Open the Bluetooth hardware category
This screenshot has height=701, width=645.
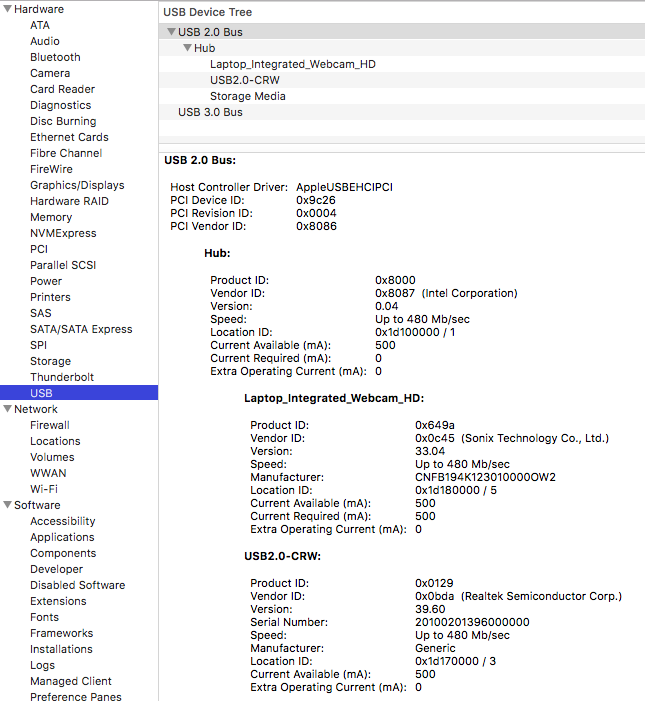tap(55, 57)
